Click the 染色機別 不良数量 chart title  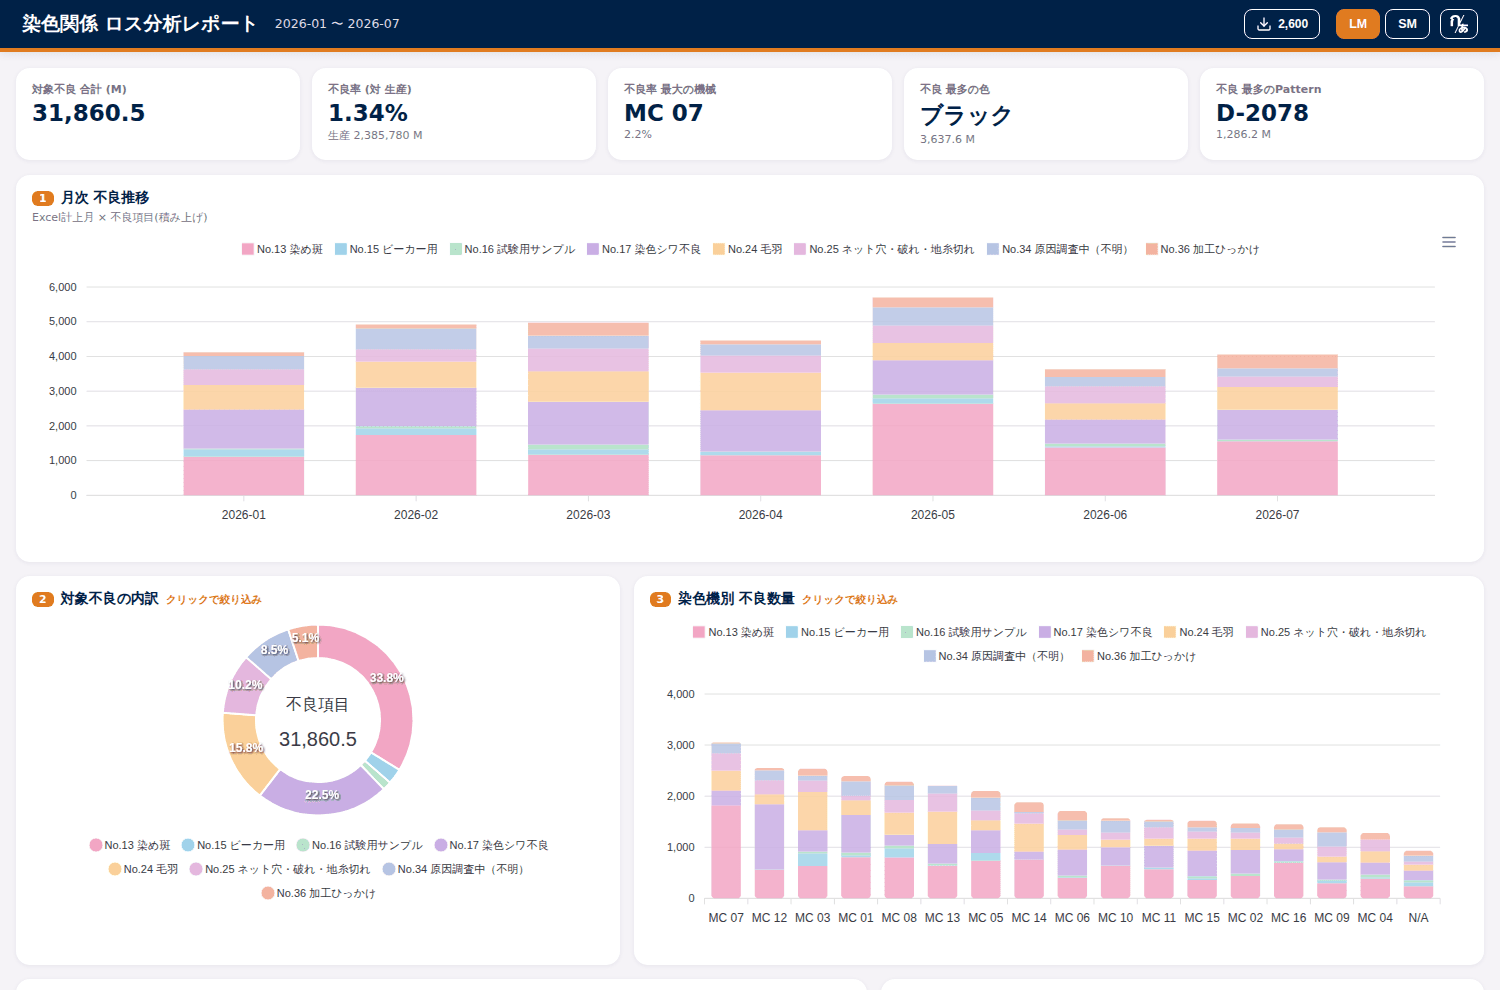pyautogui.click(x=736, y=599)
